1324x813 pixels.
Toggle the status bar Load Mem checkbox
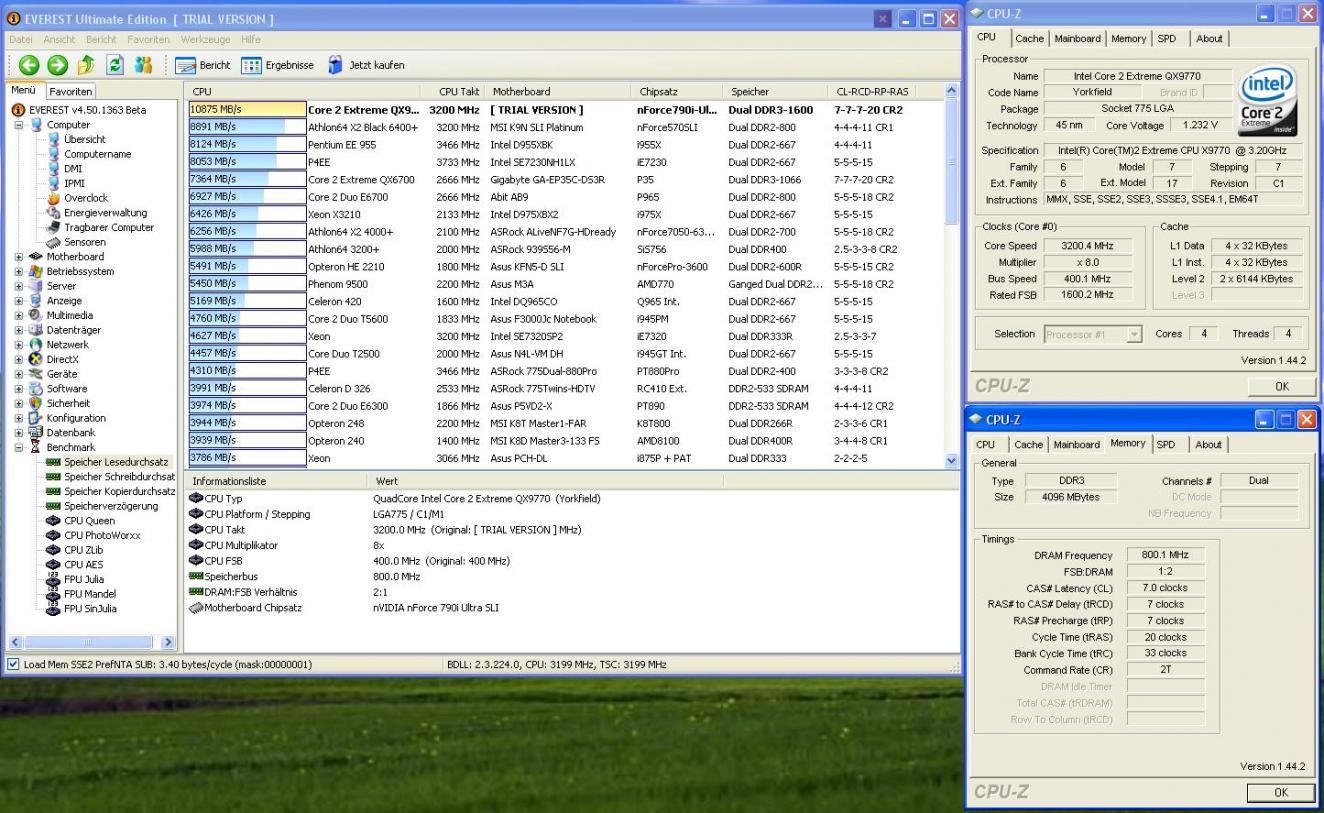pyautogui.click(x=12, y=664)
